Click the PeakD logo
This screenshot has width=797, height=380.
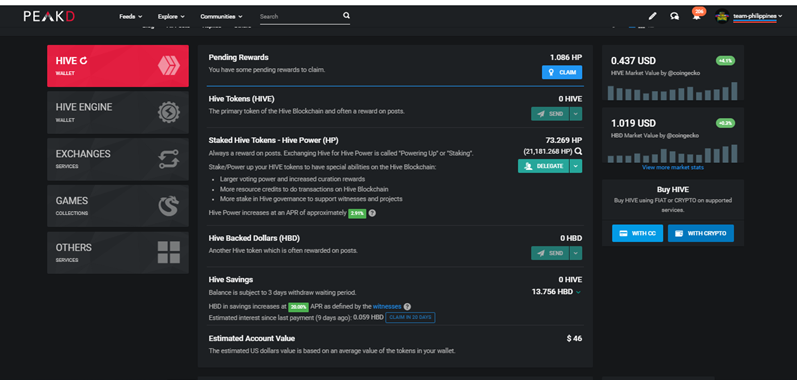[x=49, y=16]
